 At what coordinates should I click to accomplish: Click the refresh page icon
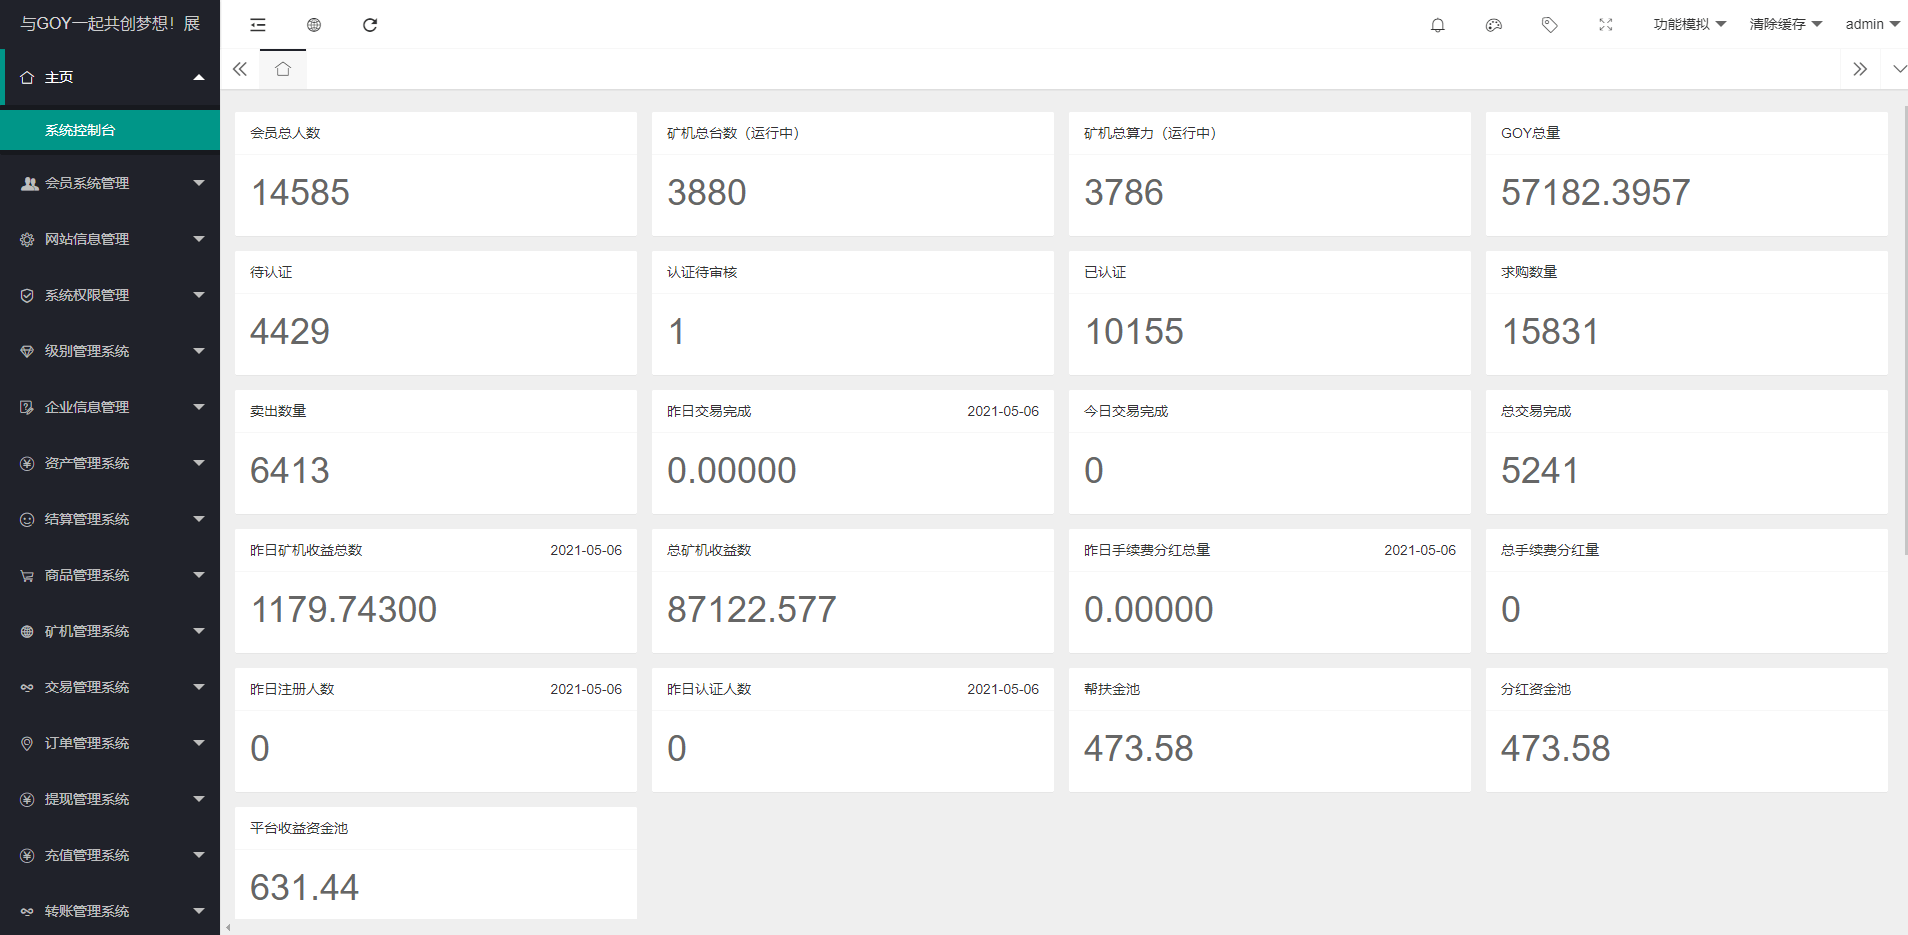tap(370, 25)
